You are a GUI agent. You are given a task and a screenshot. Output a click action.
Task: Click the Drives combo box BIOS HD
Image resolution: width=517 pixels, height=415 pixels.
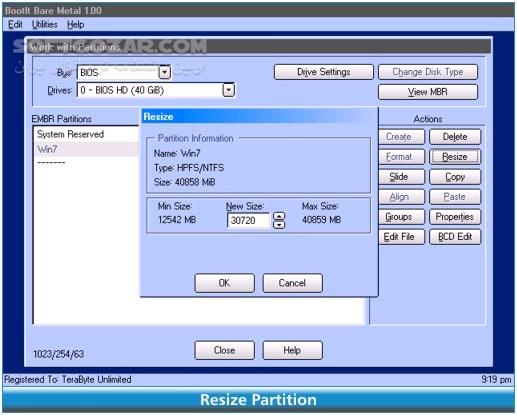coord(156,90)
